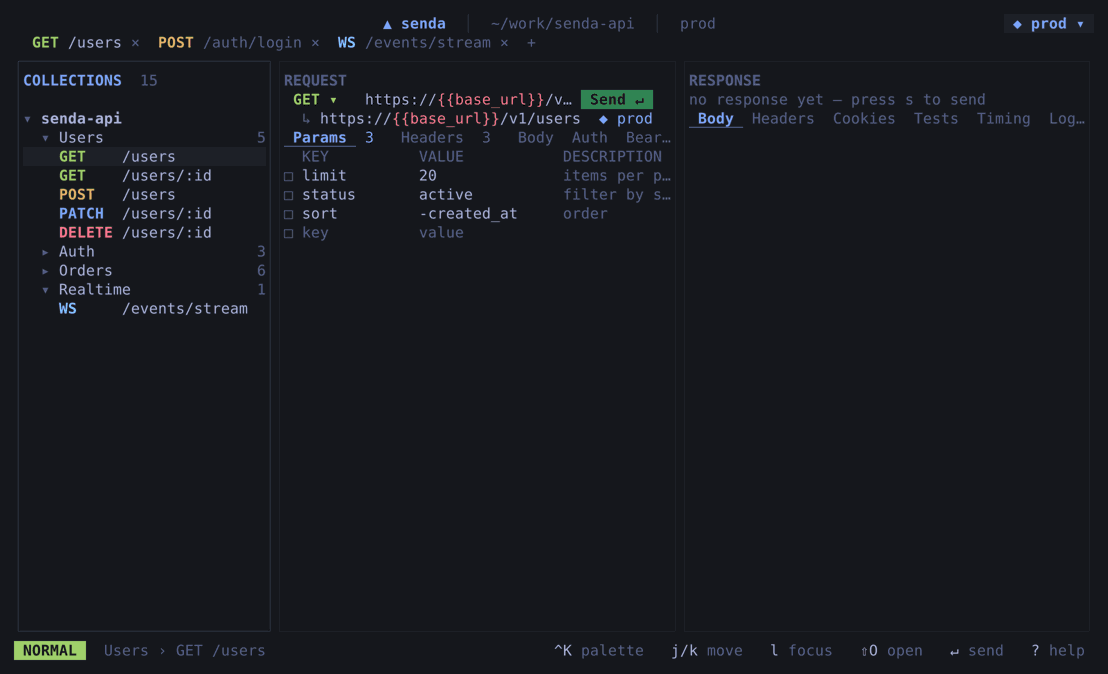Viewport: 1108px width, 674px height.
Task: Select DELETE /users/:id request
Action: [144, 233]
